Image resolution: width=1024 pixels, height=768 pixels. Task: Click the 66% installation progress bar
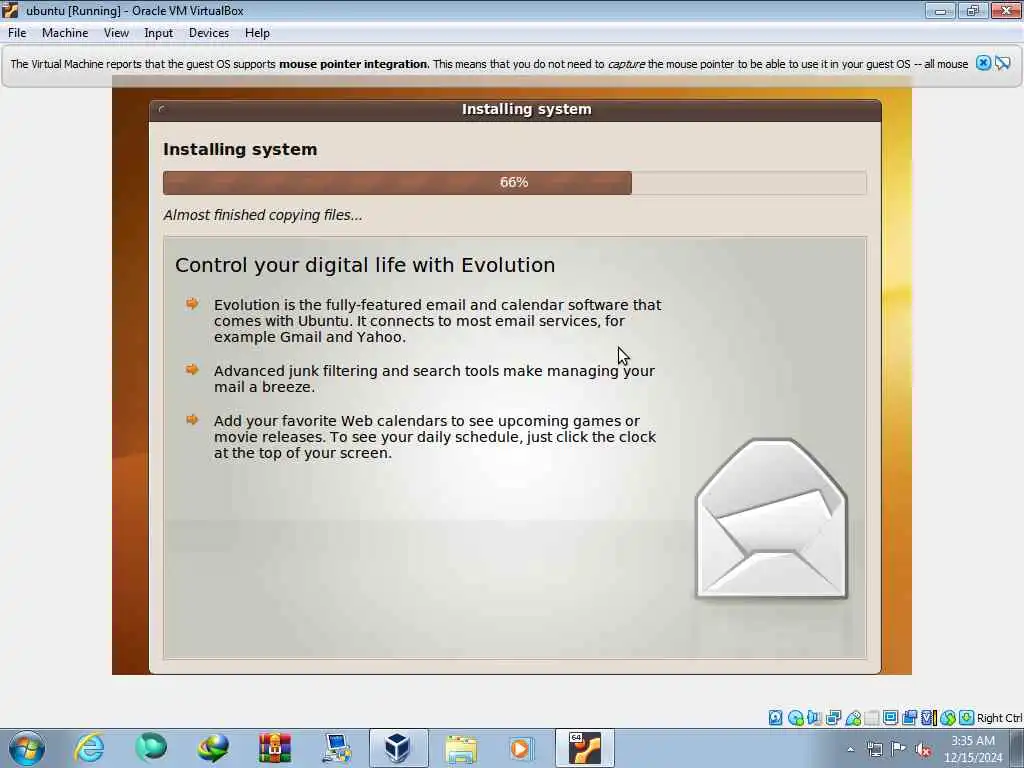pos(515,182)
